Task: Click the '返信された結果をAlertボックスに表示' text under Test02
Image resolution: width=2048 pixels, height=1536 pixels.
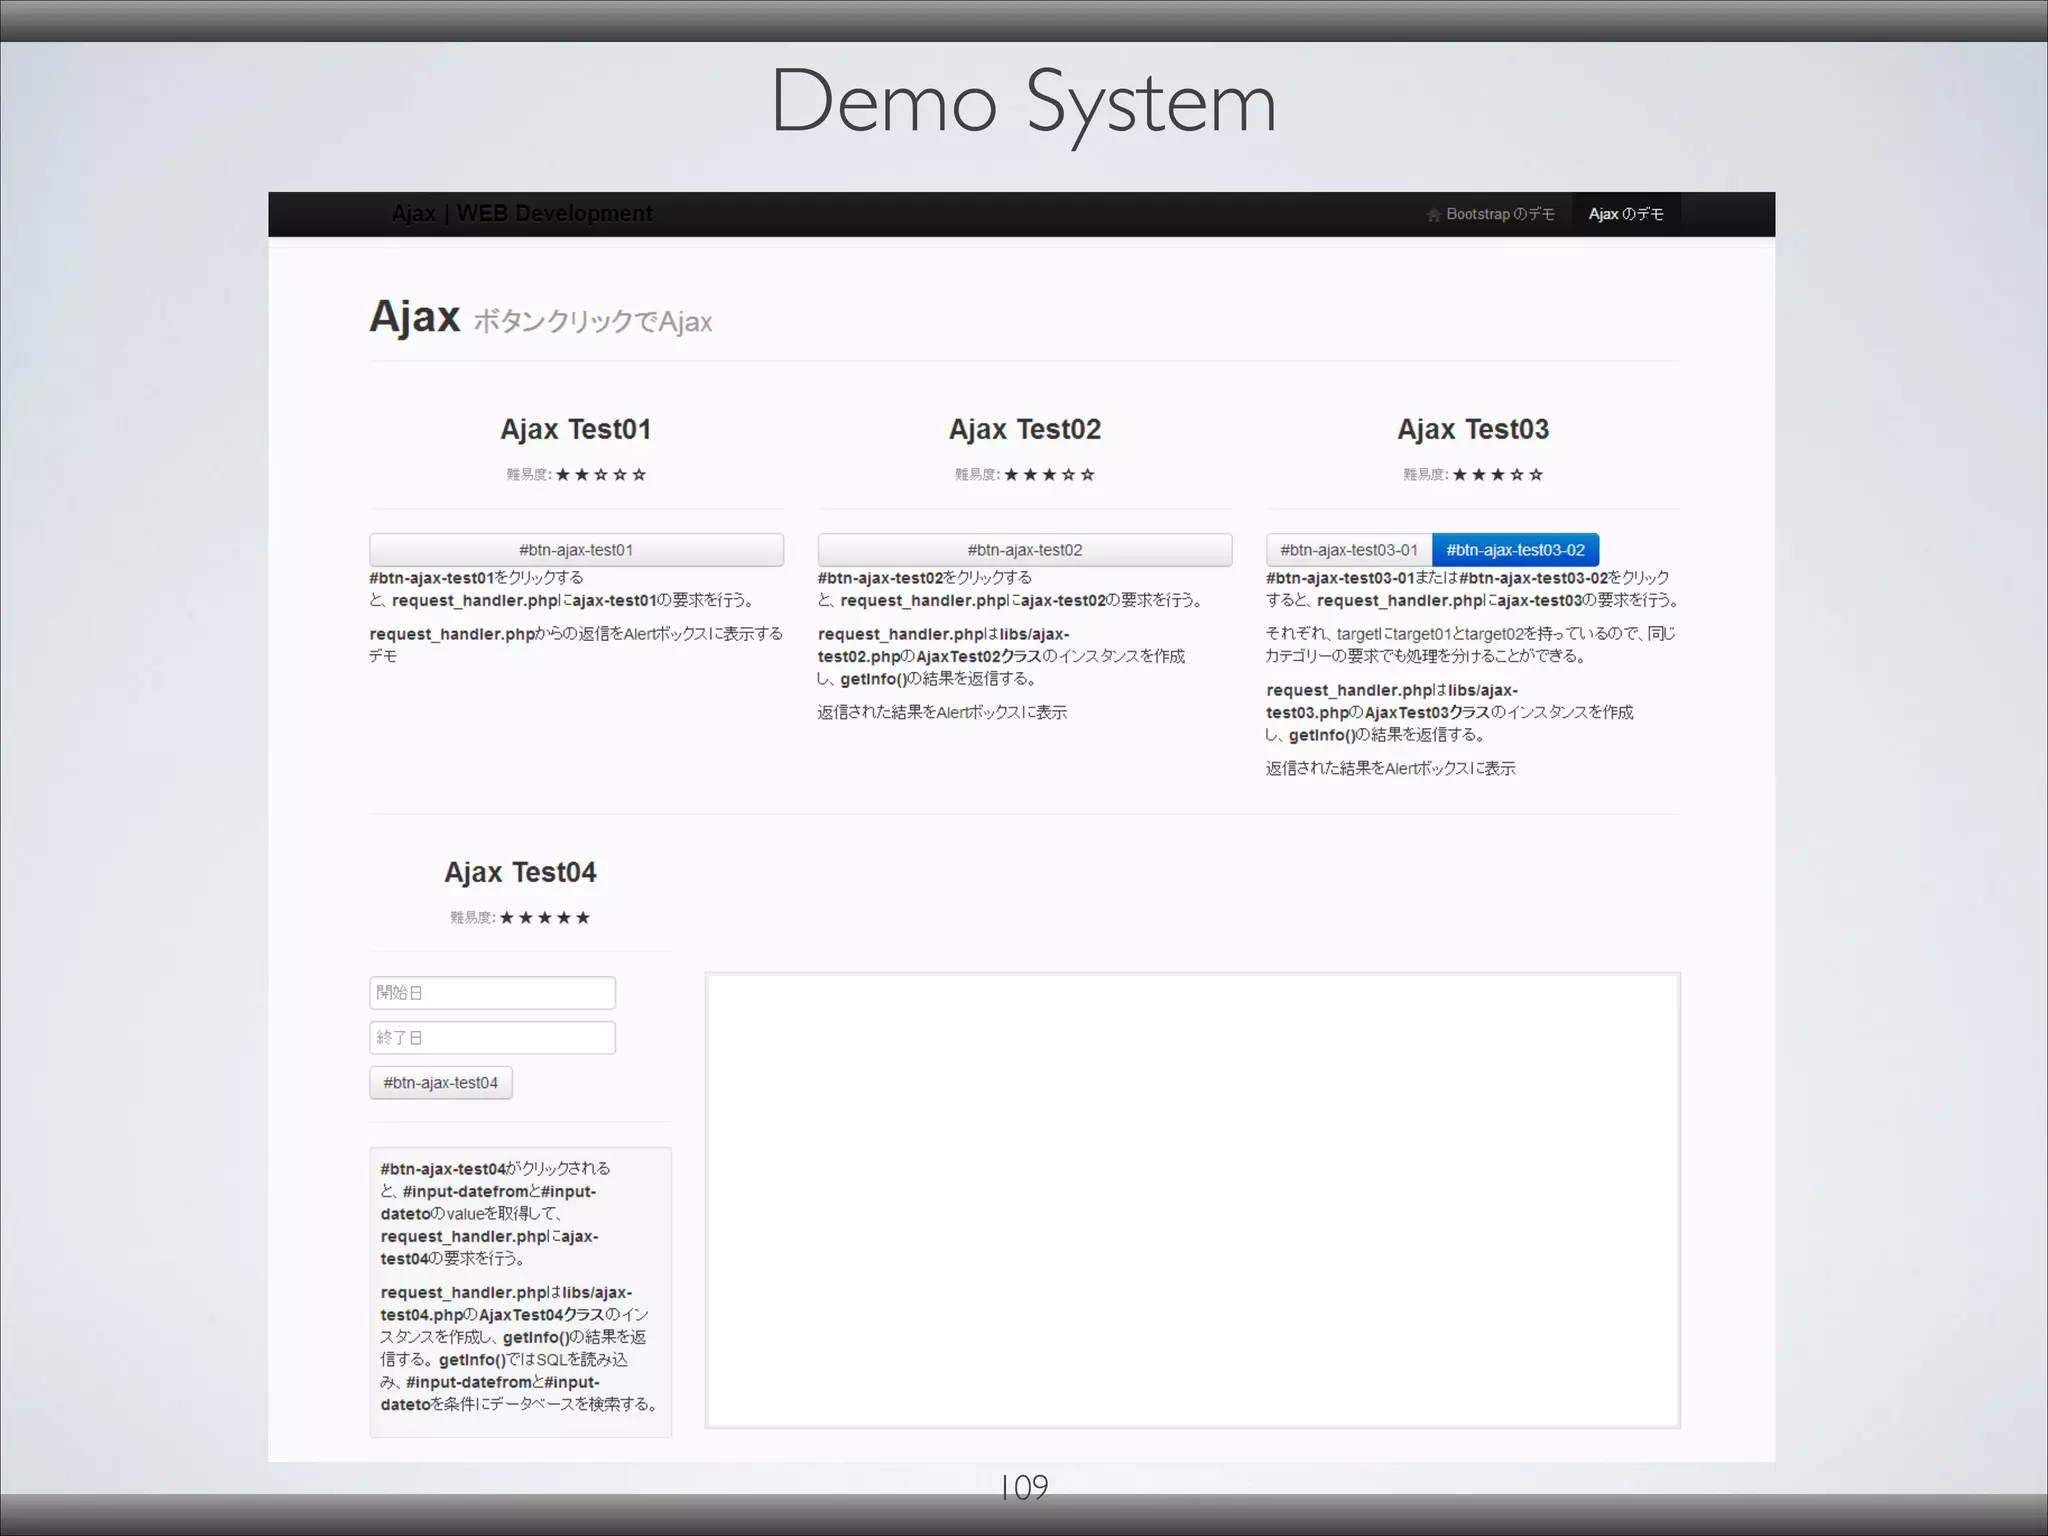Action: [x=942, y=712]
